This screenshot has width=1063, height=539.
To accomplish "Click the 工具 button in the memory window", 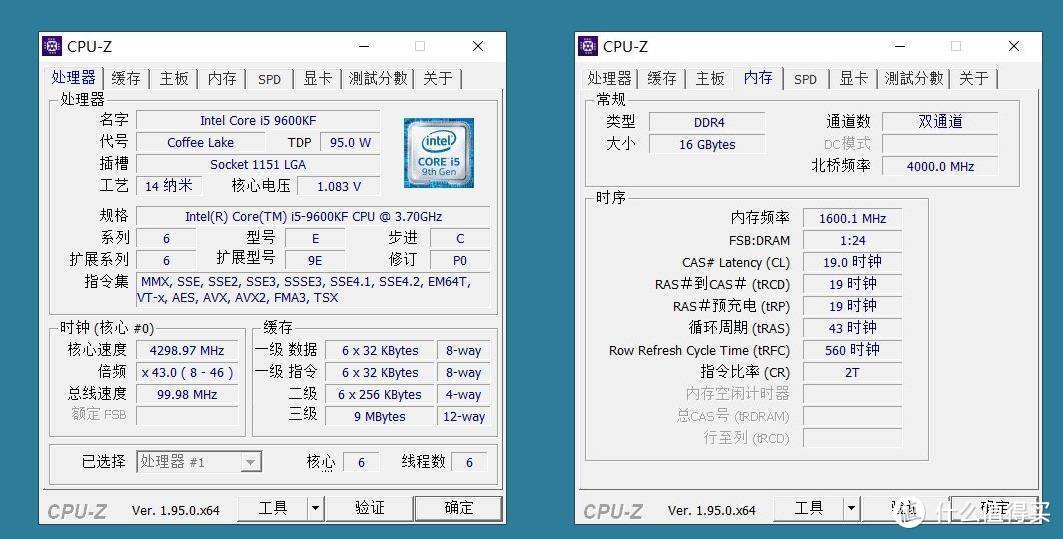I will [809, 508].
